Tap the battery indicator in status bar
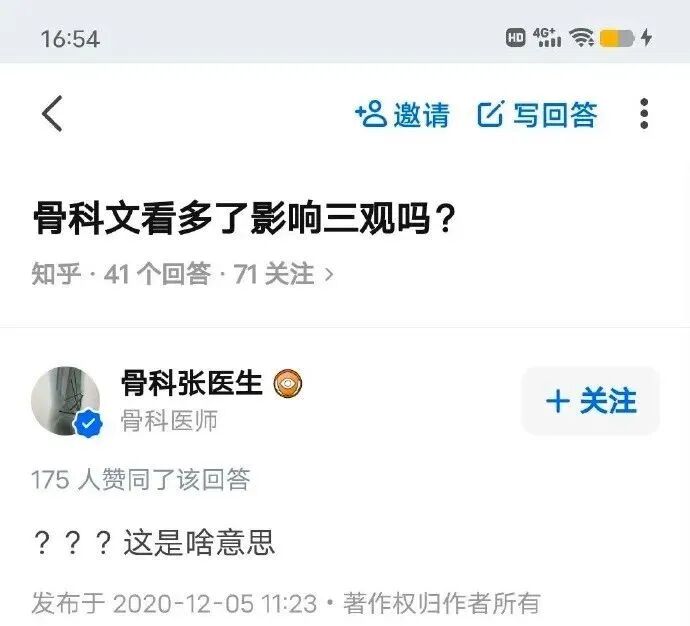Screen dimensions: 690x626 [617, 38]
